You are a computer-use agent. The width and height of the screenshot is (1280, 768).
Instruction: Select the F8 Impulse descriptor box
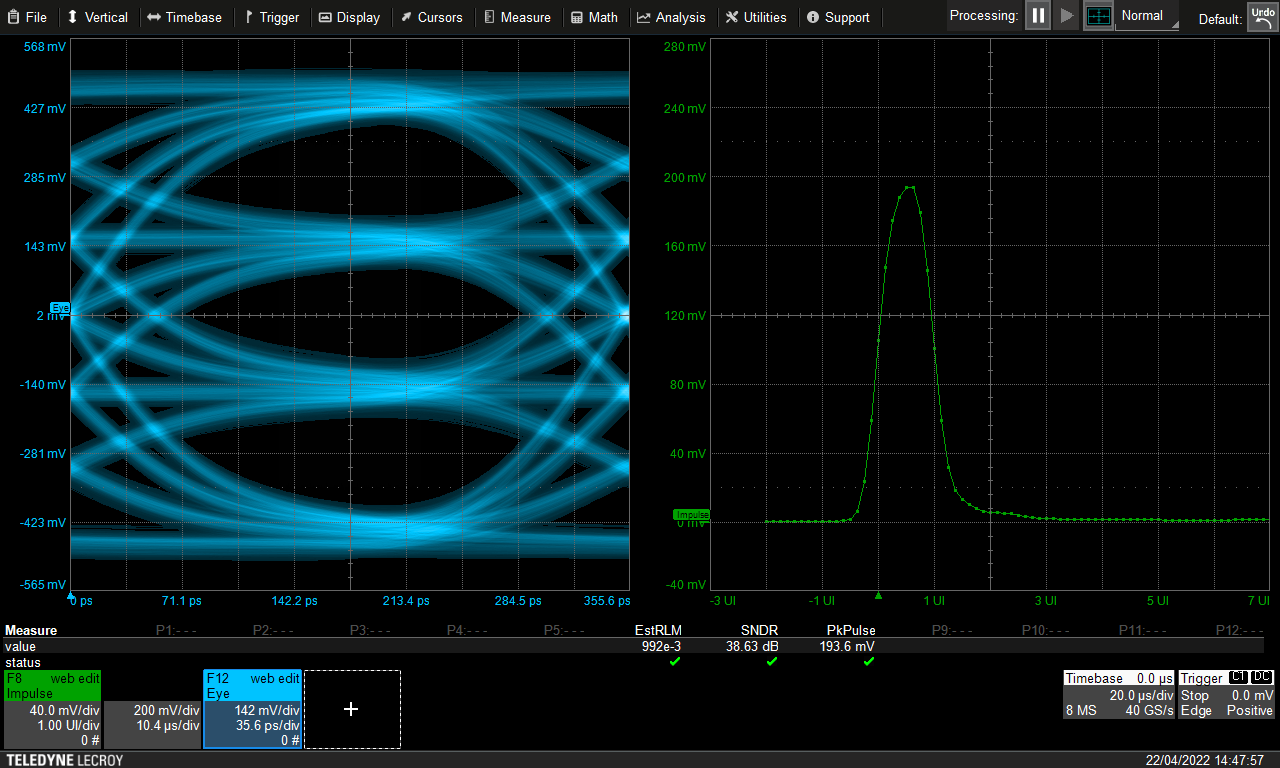pos(52,709)
